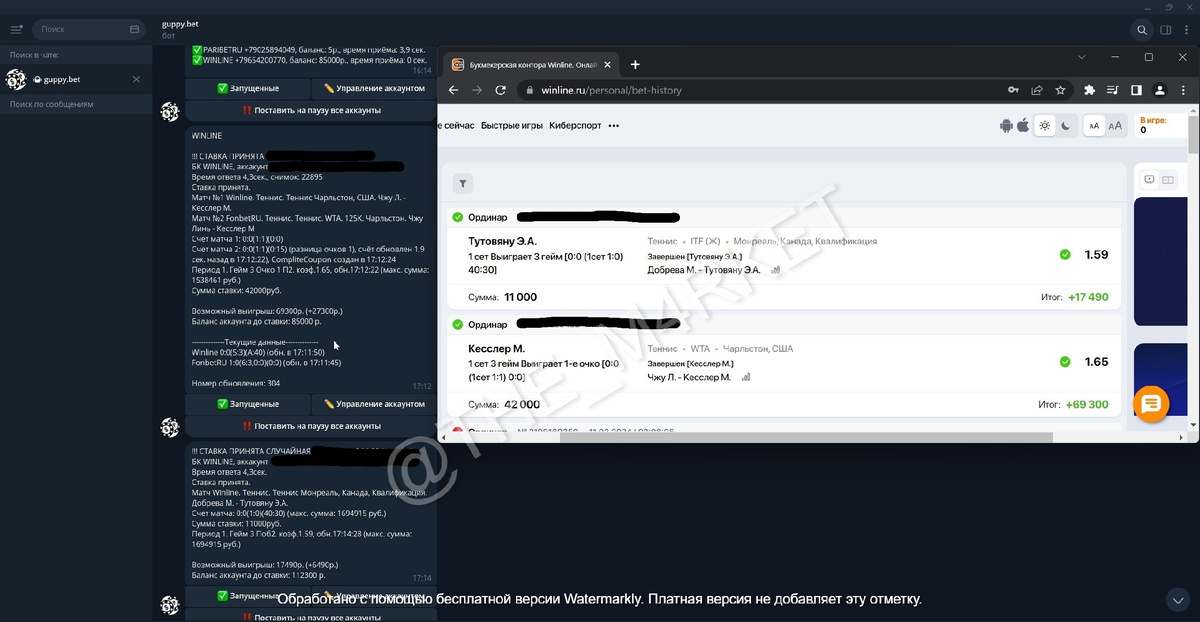Image resolution: width=1200 pixels, height=622 pixels.
Task: Open Киберспорт menu item
Action: click(575, 126)
